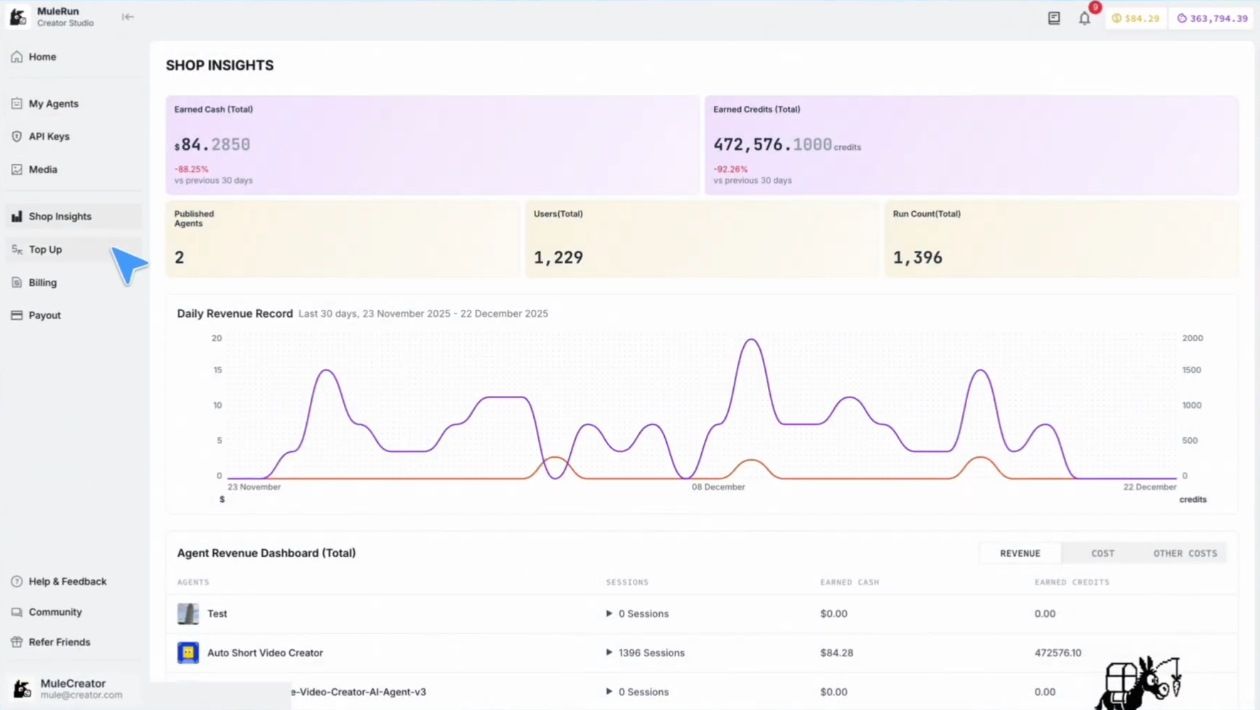Open the Billing page icon
The width and height of the screenshot is (1260, 710).
point(16,283)
